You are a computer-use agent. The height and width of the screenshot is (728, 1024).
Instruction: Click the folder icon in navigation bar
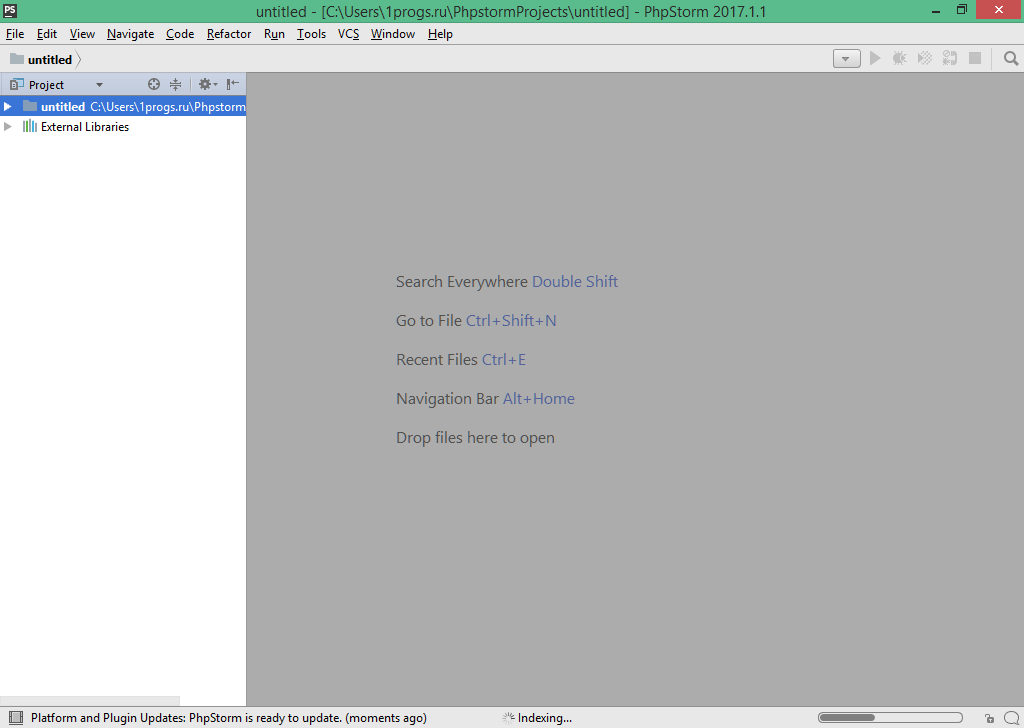[x=17, y=59]
